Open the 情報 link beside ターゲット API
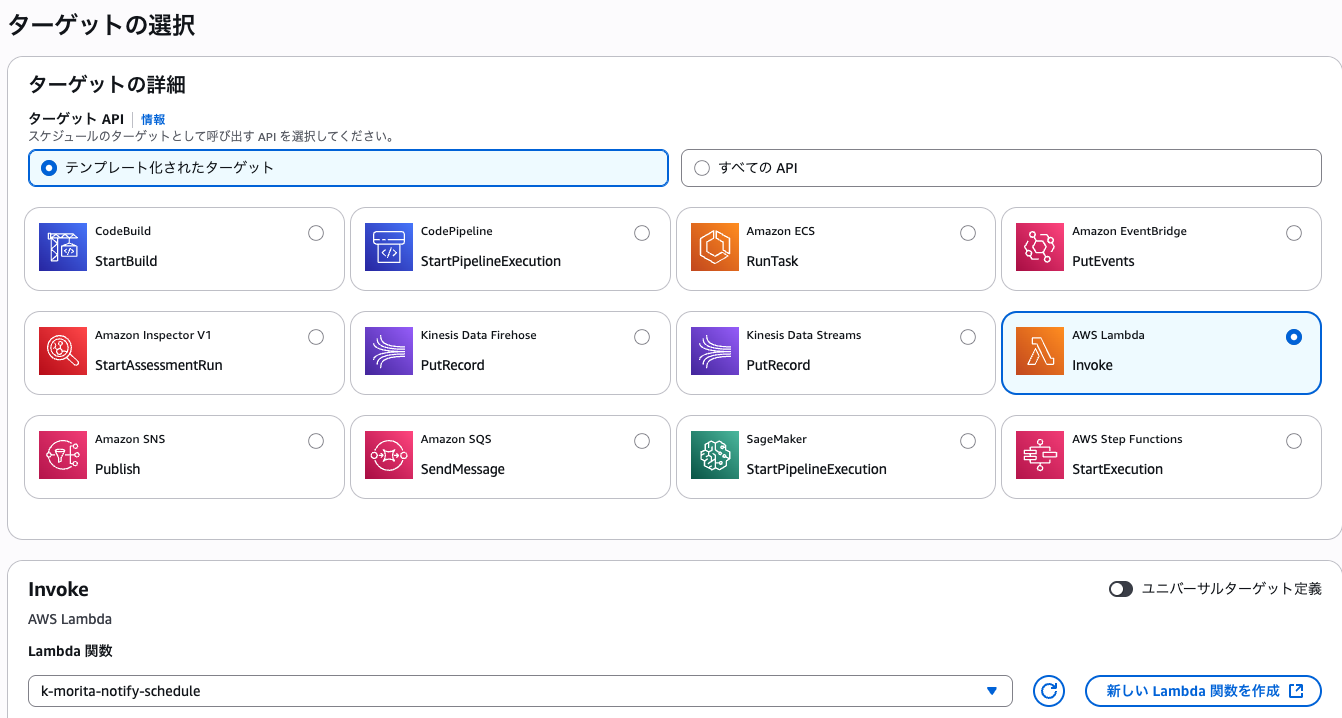 click(x=153, y=119)
